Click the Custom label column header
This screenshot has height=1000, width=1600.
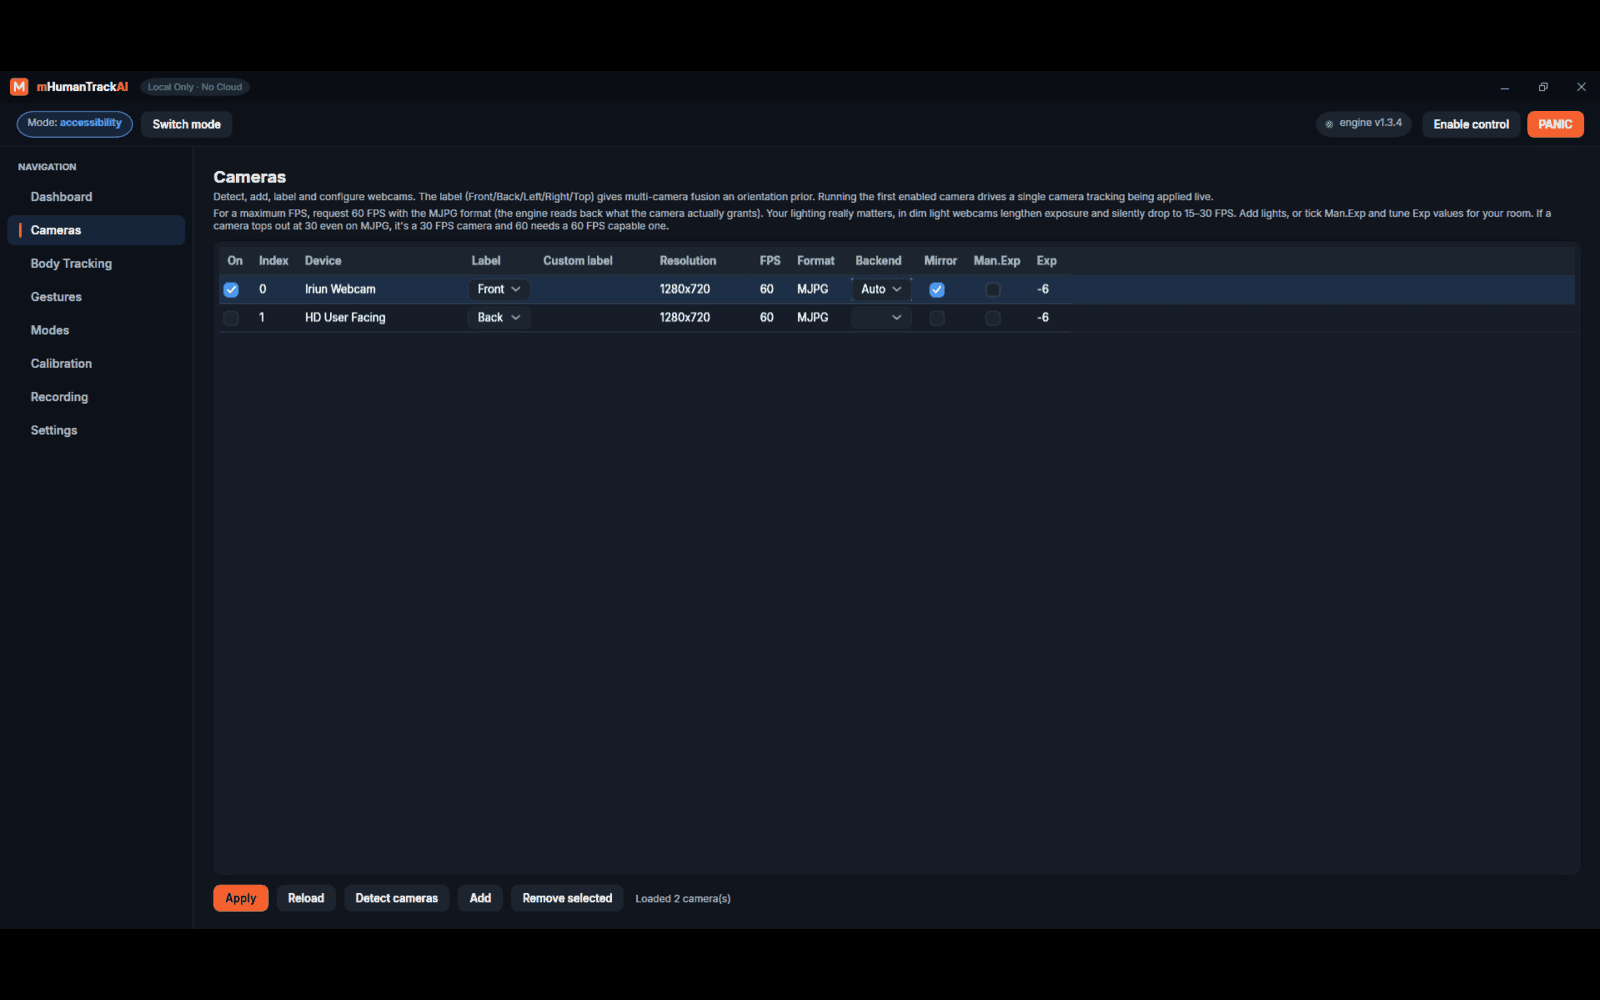[x=578, y=261]
